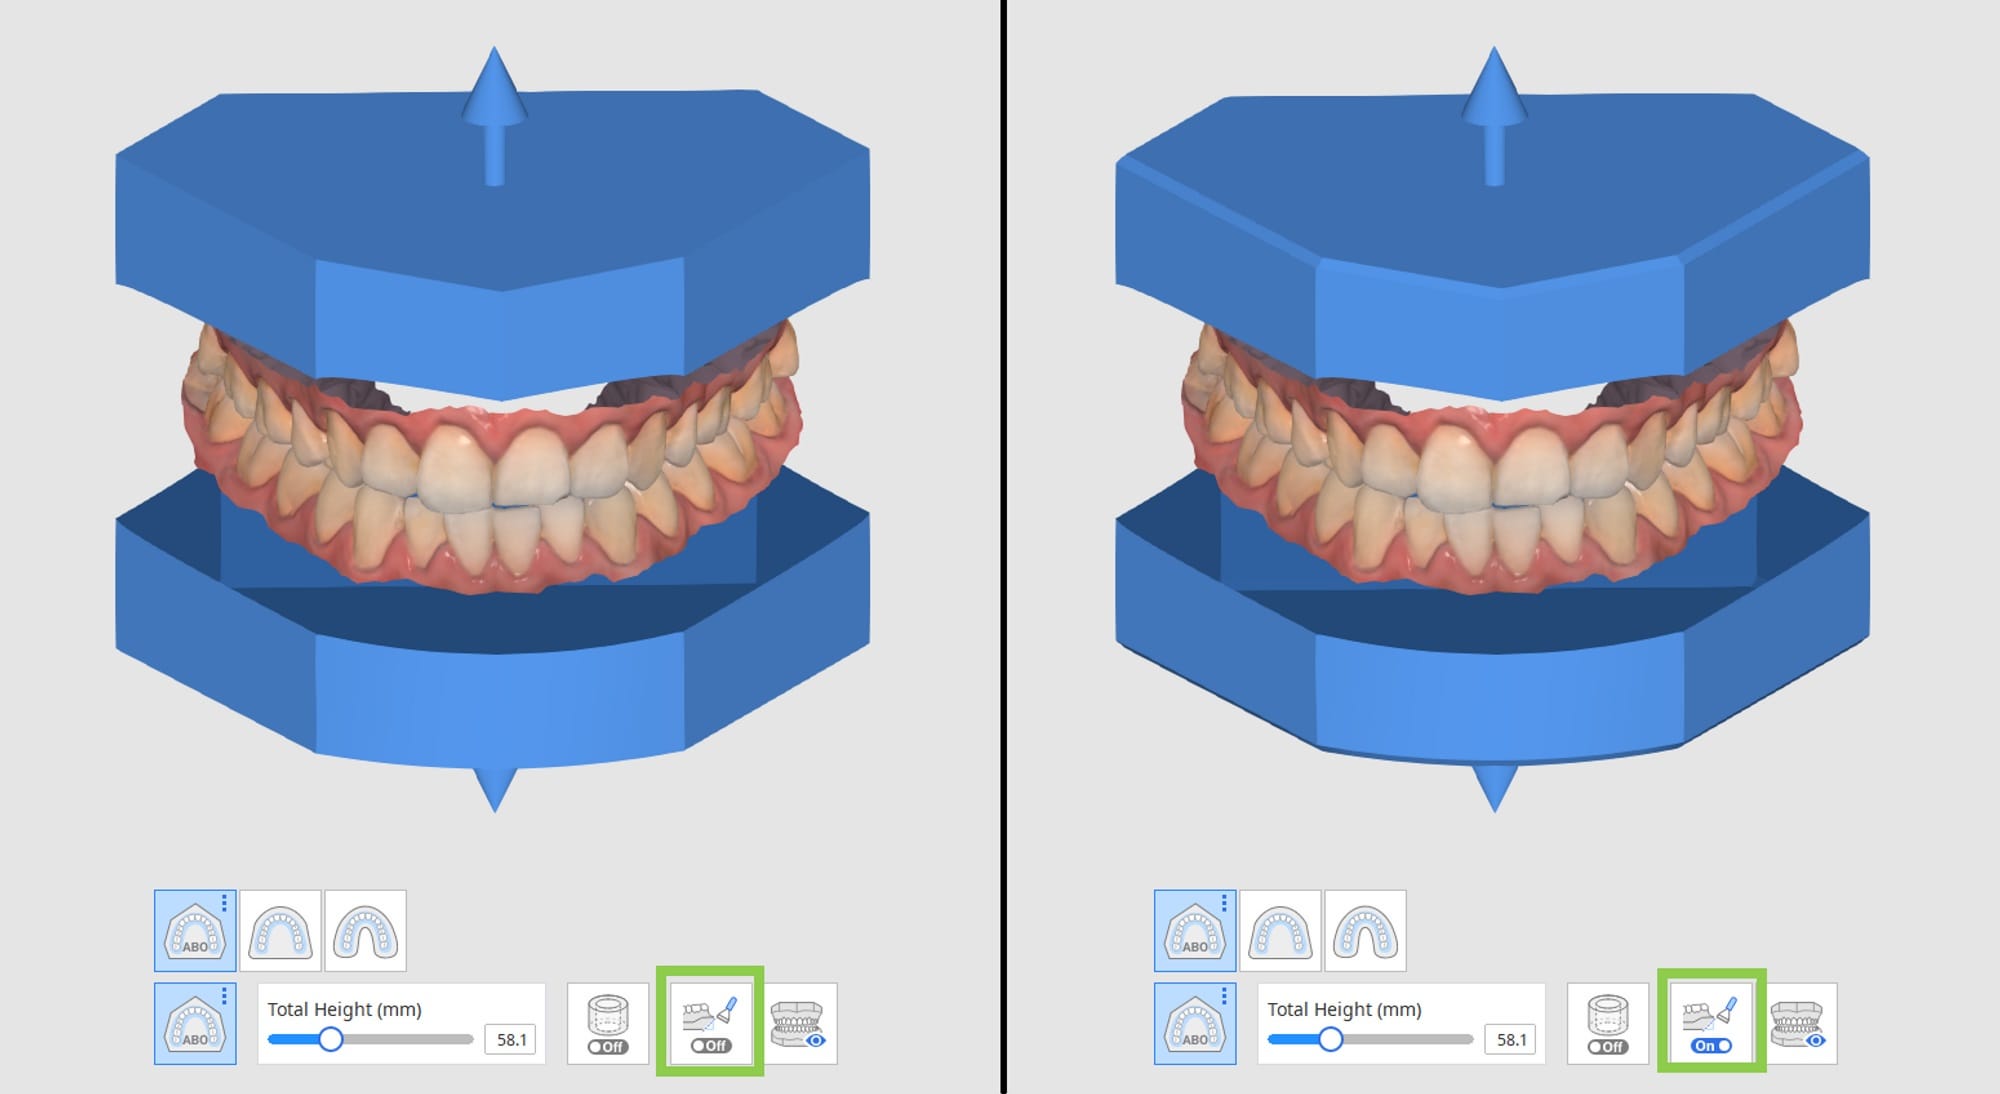
Task: Click Total Height slider handle in left panel
Action: point(331,1039)
